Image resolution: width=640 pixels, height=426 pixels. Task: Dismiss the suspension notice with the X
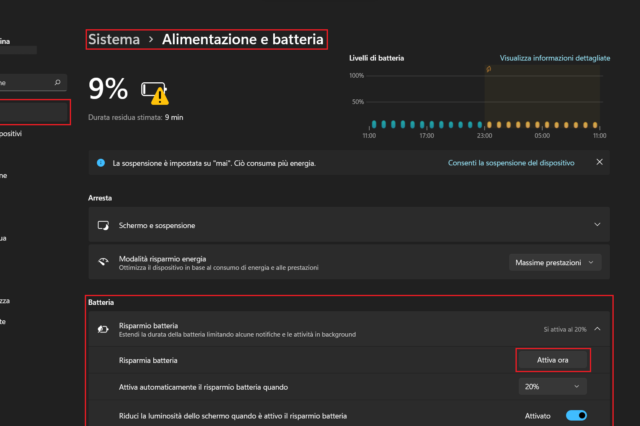pos(599,162)
